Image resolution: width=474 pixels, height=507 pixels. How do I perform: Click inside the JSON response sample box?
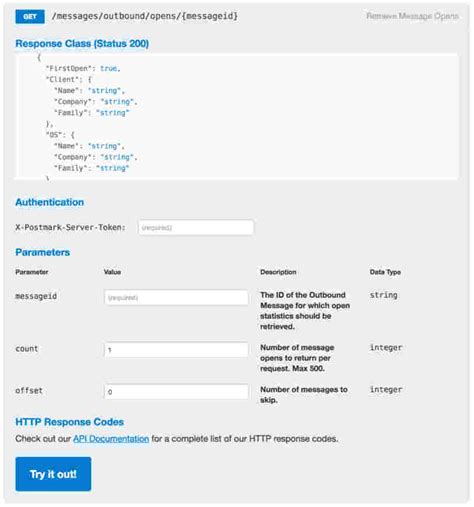click(236, 116)
